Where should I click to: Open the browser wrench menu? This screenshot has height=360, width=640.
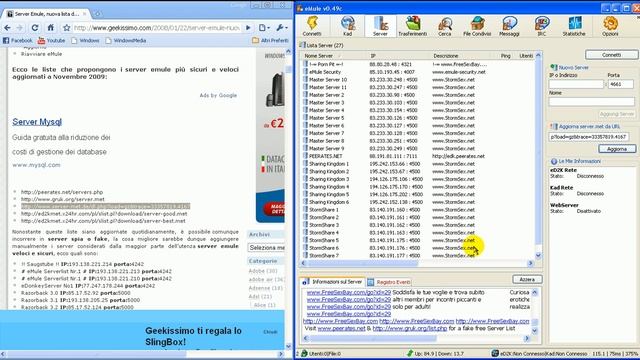281,28
